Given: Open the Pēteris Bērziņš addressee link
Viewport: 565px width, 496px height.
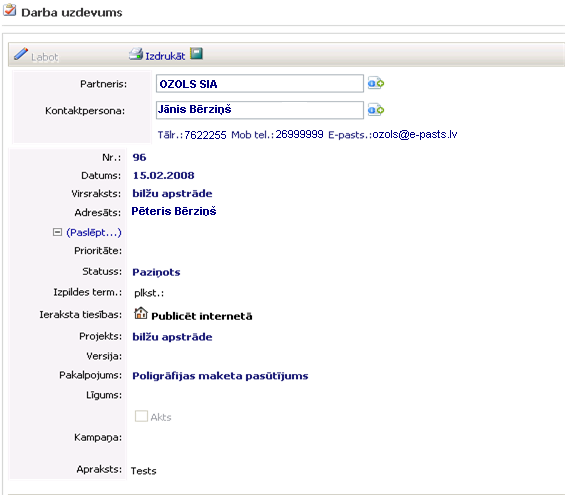Looking at the screenshot, I should click(x=174, y=211).
